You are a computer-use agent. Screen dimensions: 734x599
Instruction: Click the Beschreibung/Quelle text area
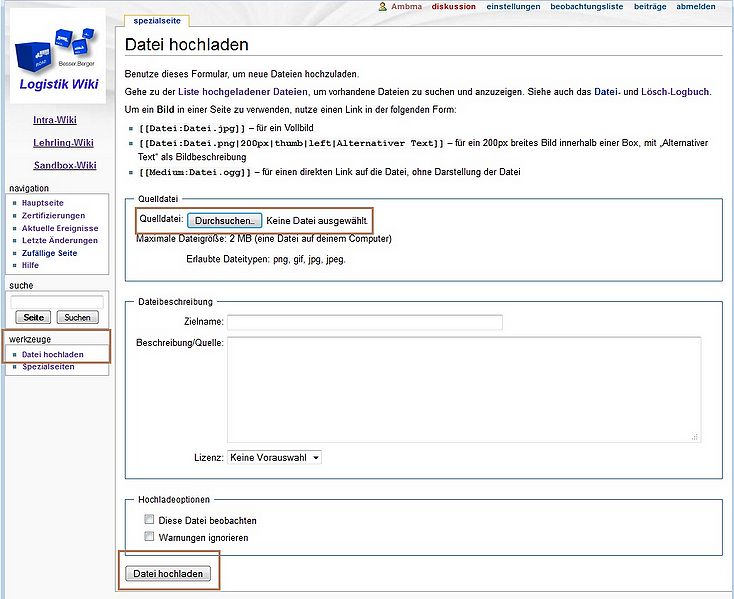pos(464,389)
